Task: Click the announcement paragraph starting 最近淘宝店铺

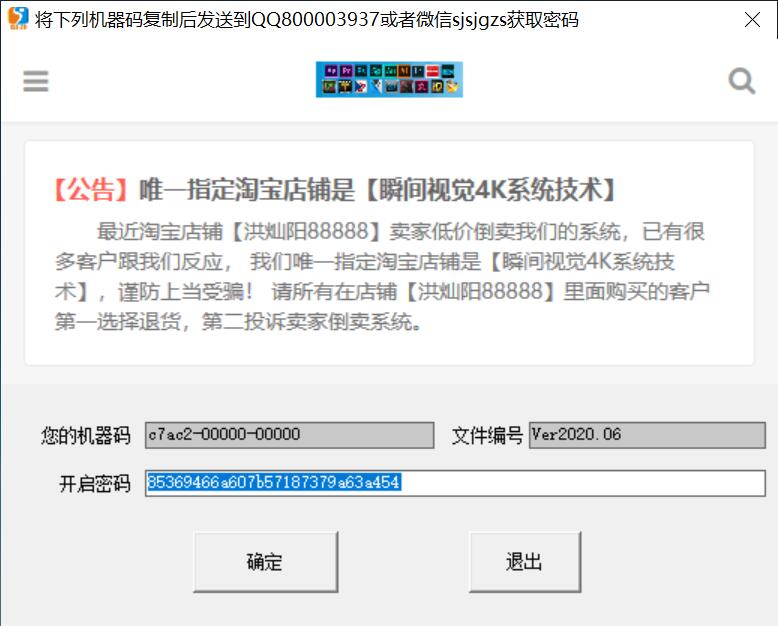Action: click(382, 277)
